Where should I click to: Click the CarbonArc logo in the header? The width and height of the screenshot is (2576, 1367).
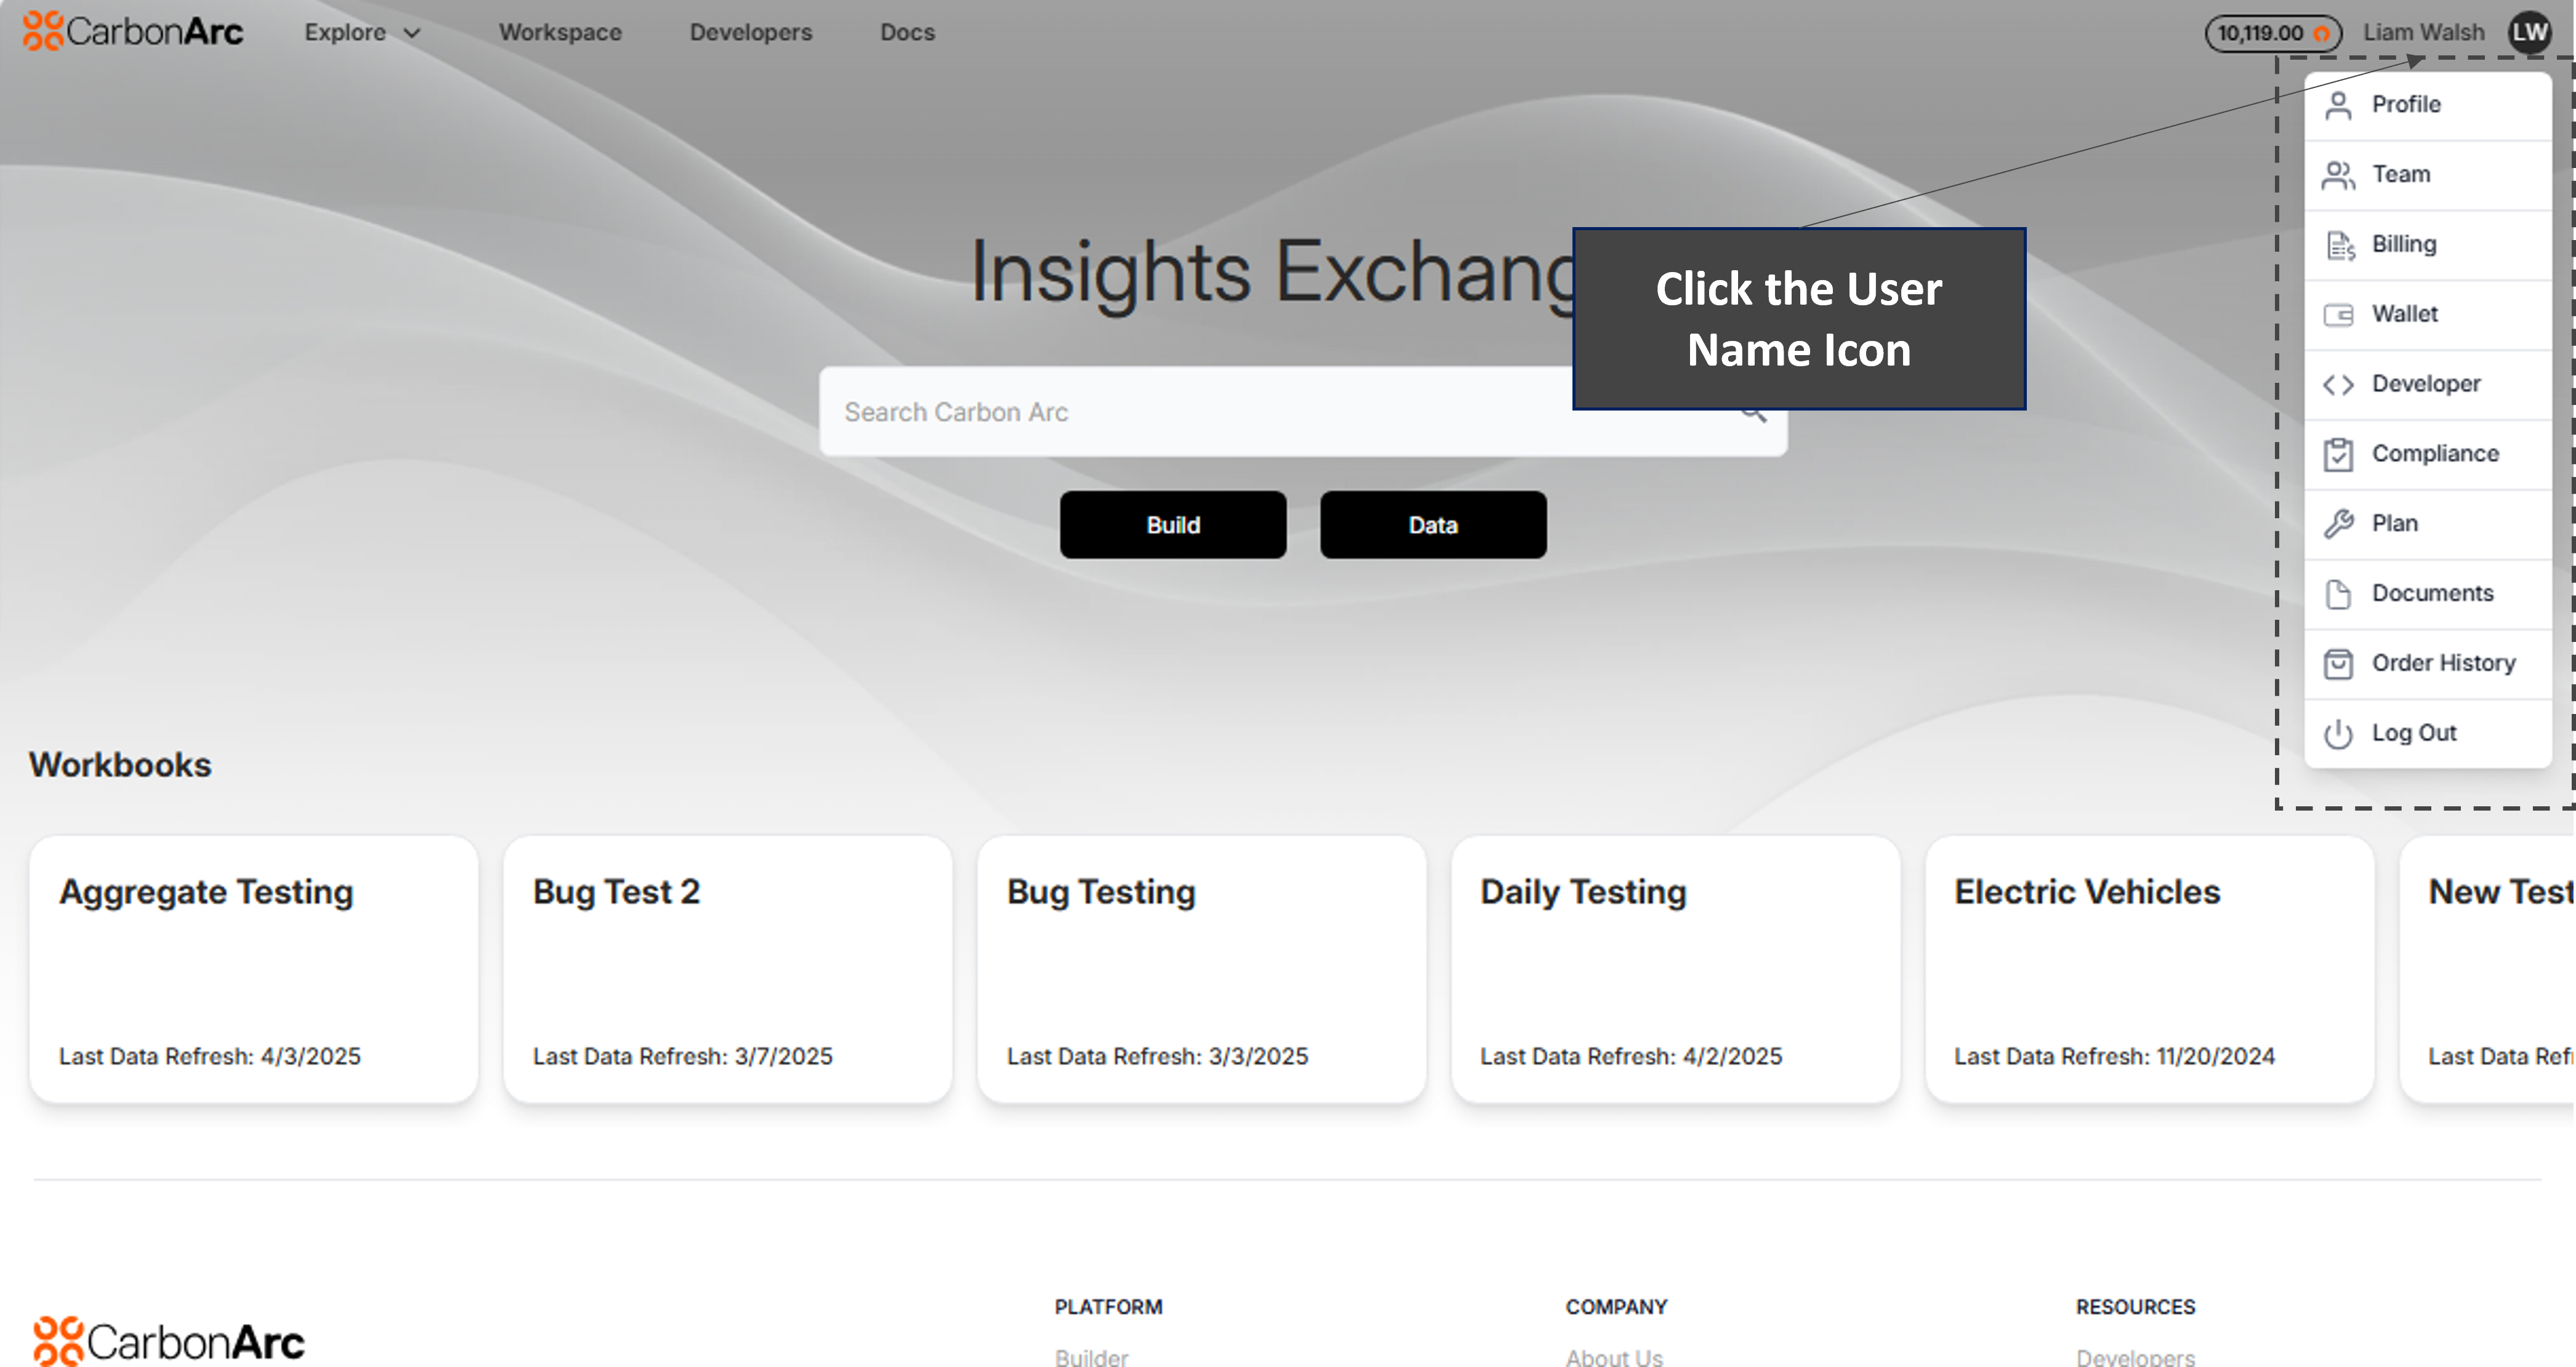133,31
